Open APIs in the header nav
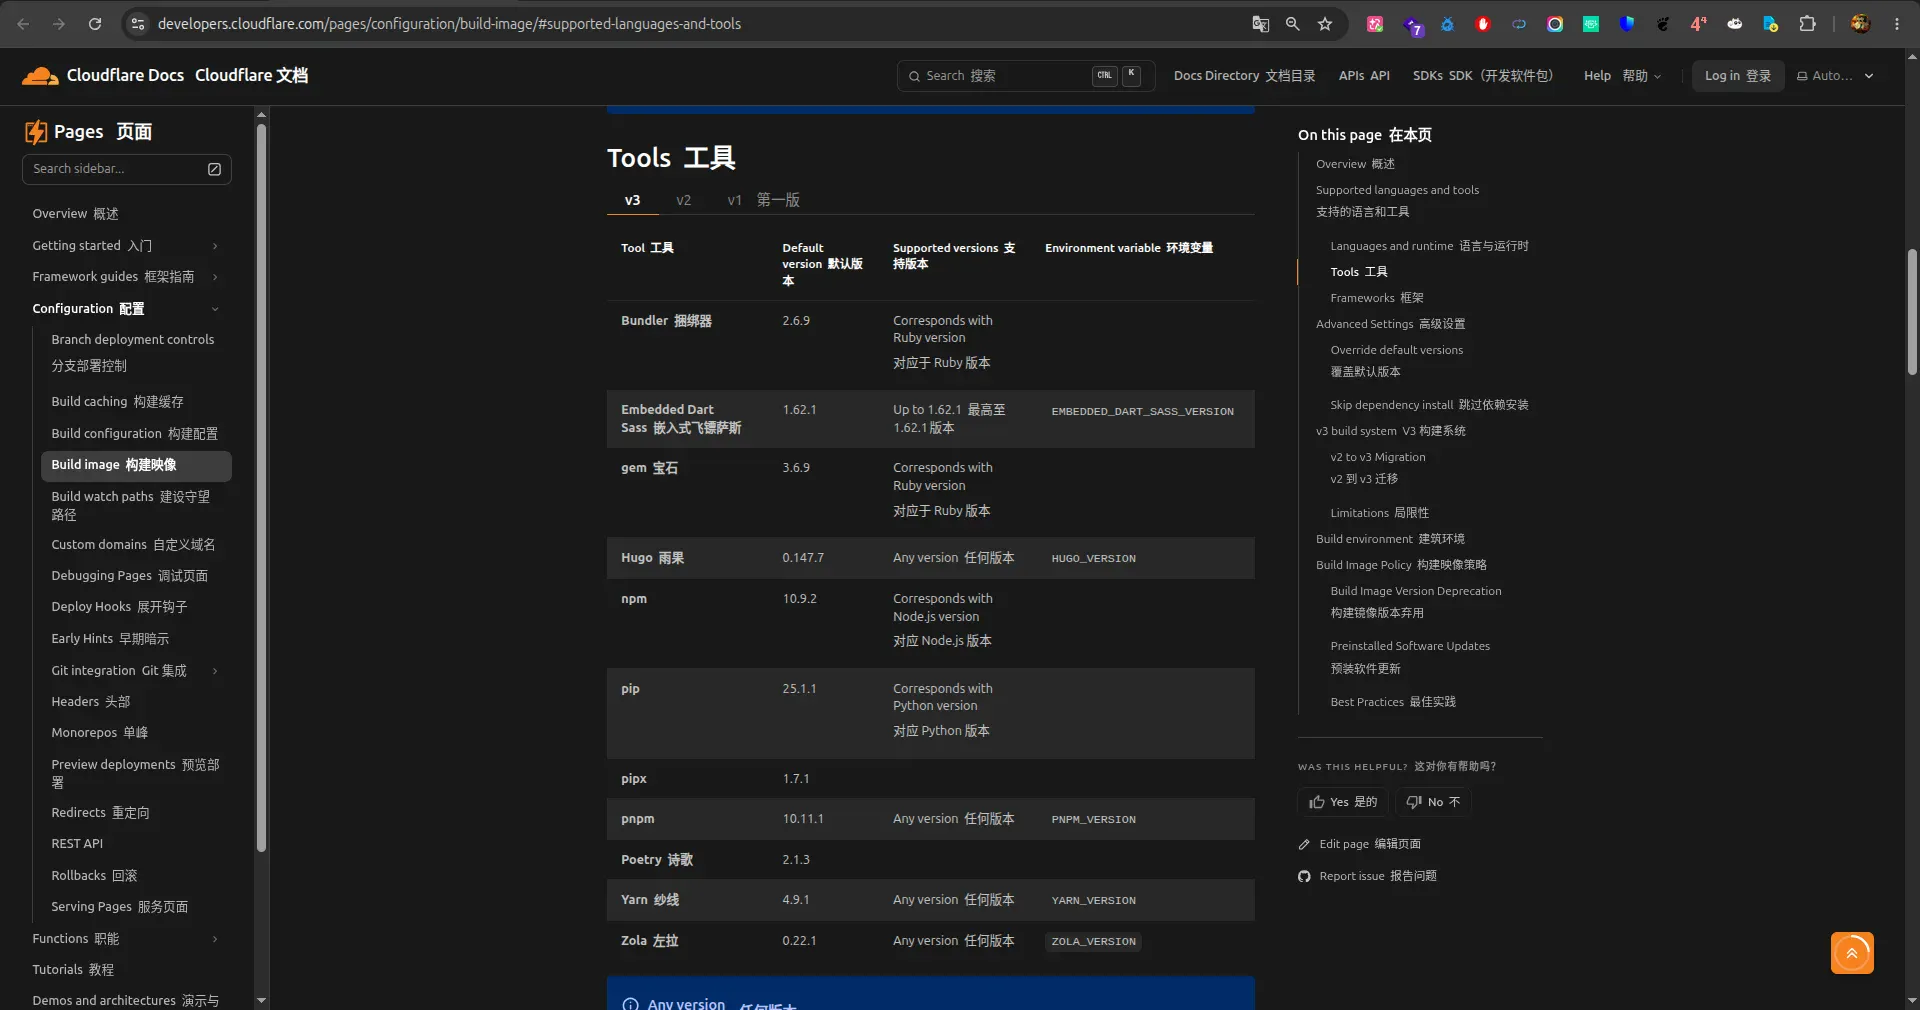 (x=1364, y=76)
